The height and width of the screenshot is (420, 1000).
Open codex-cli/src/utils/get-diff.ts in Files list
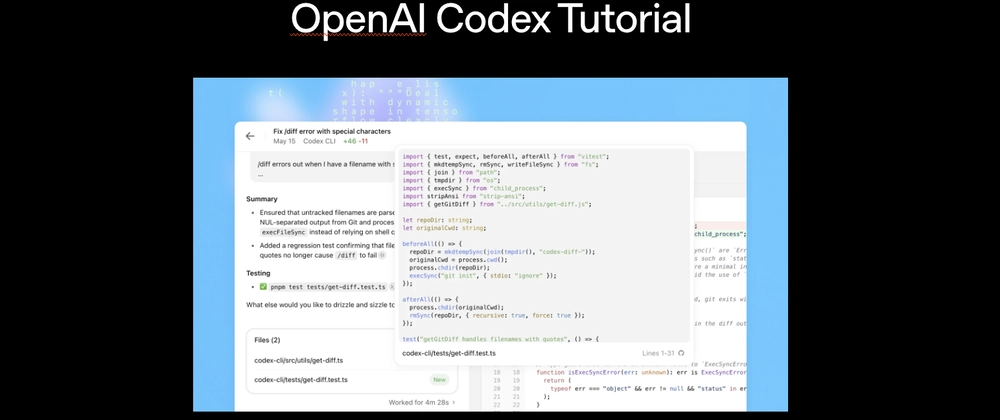click(x=298, y=360)
